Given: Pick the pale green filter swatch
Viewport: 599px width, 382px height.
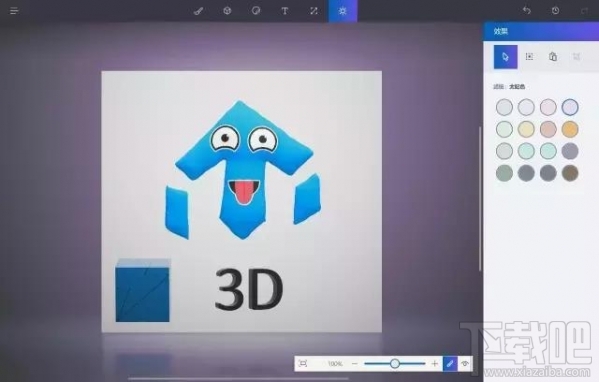Looking at the screenshot, I should click(504, 129).
